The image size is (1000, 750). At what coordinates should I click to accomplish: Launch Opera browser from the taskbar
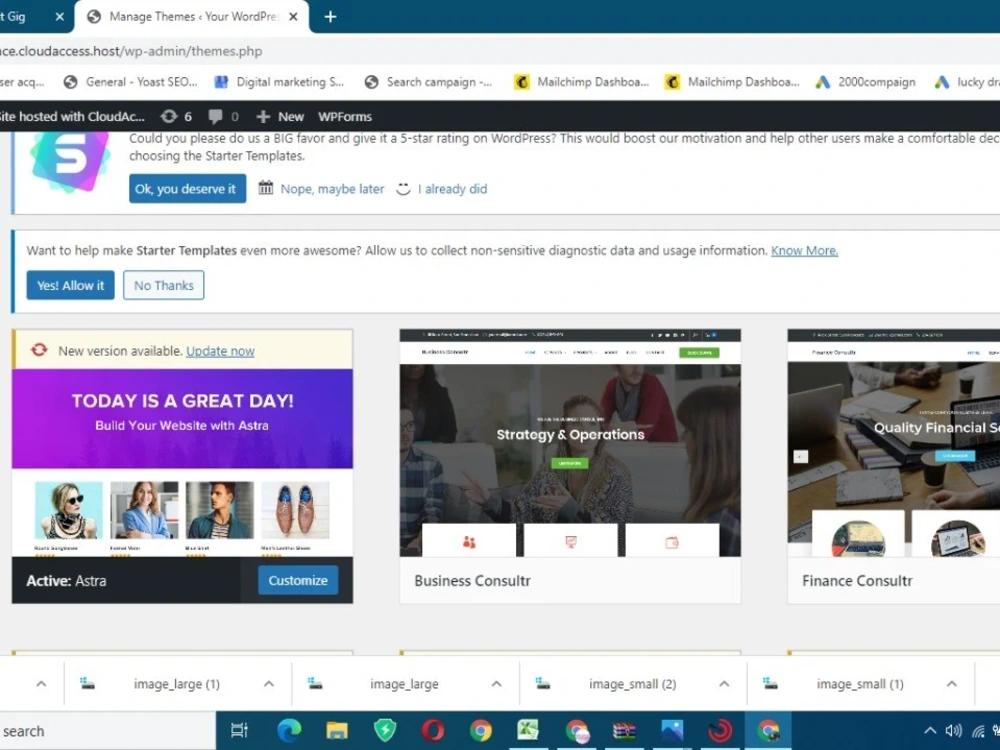pyautogui.click(x=432, y=730)
